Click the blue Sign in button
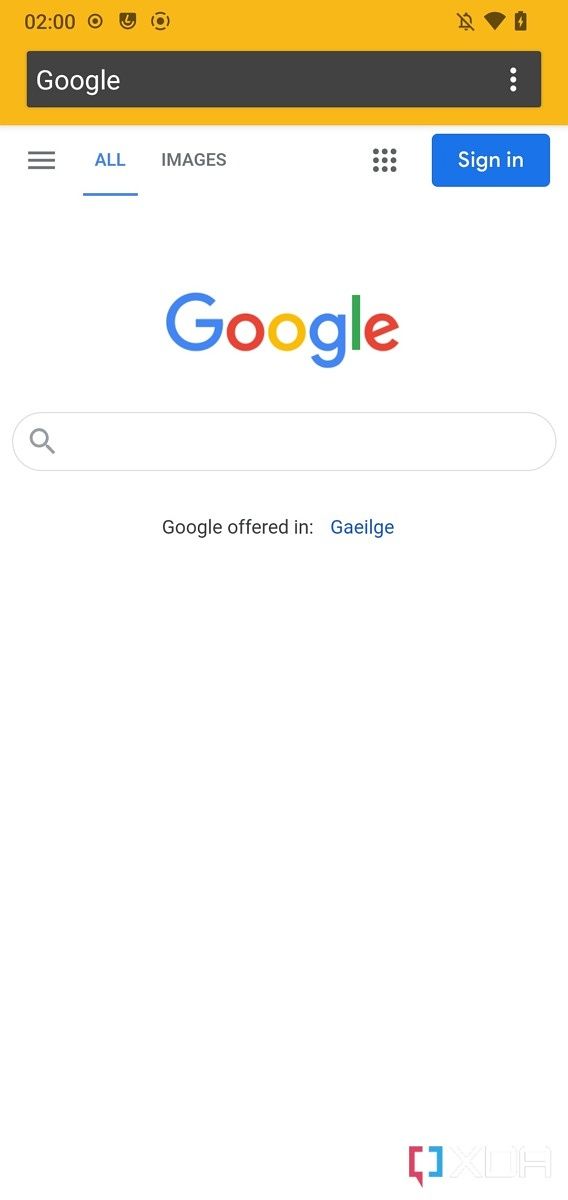568x1200 pixels. tap(491, 160)
